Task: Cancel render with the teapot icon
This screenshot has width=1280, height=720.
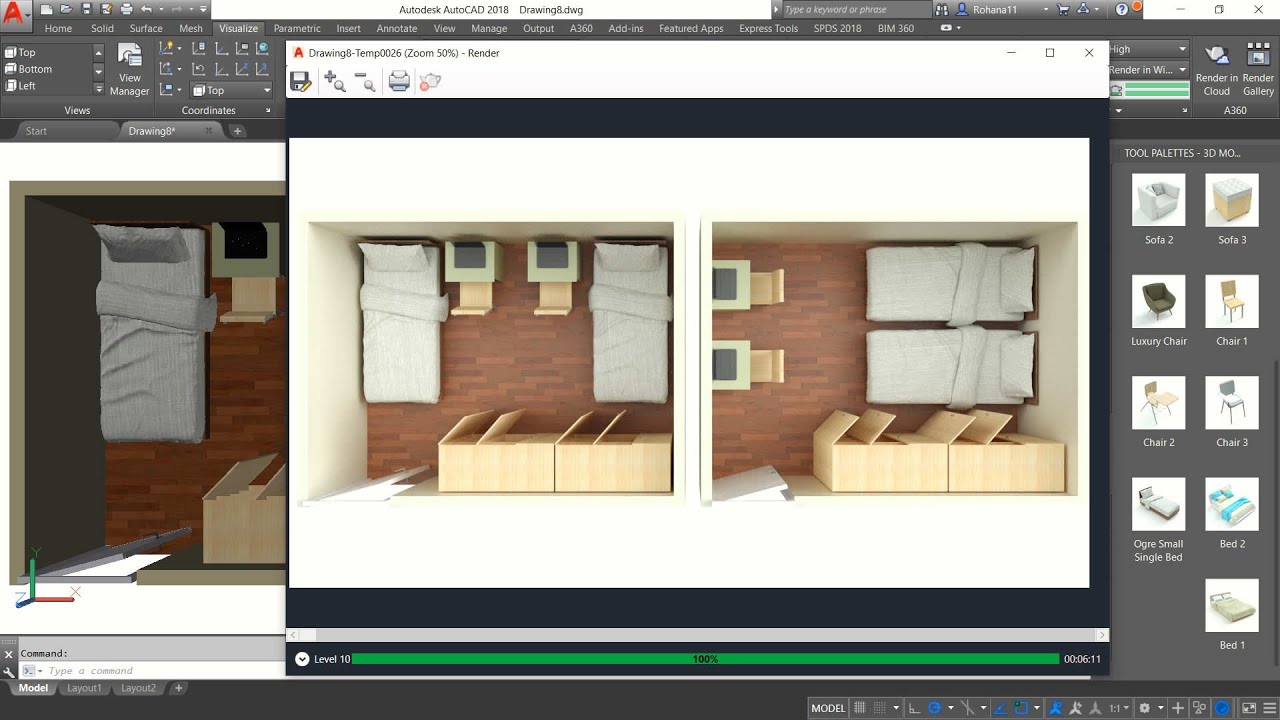Action: tap(430, 82)
